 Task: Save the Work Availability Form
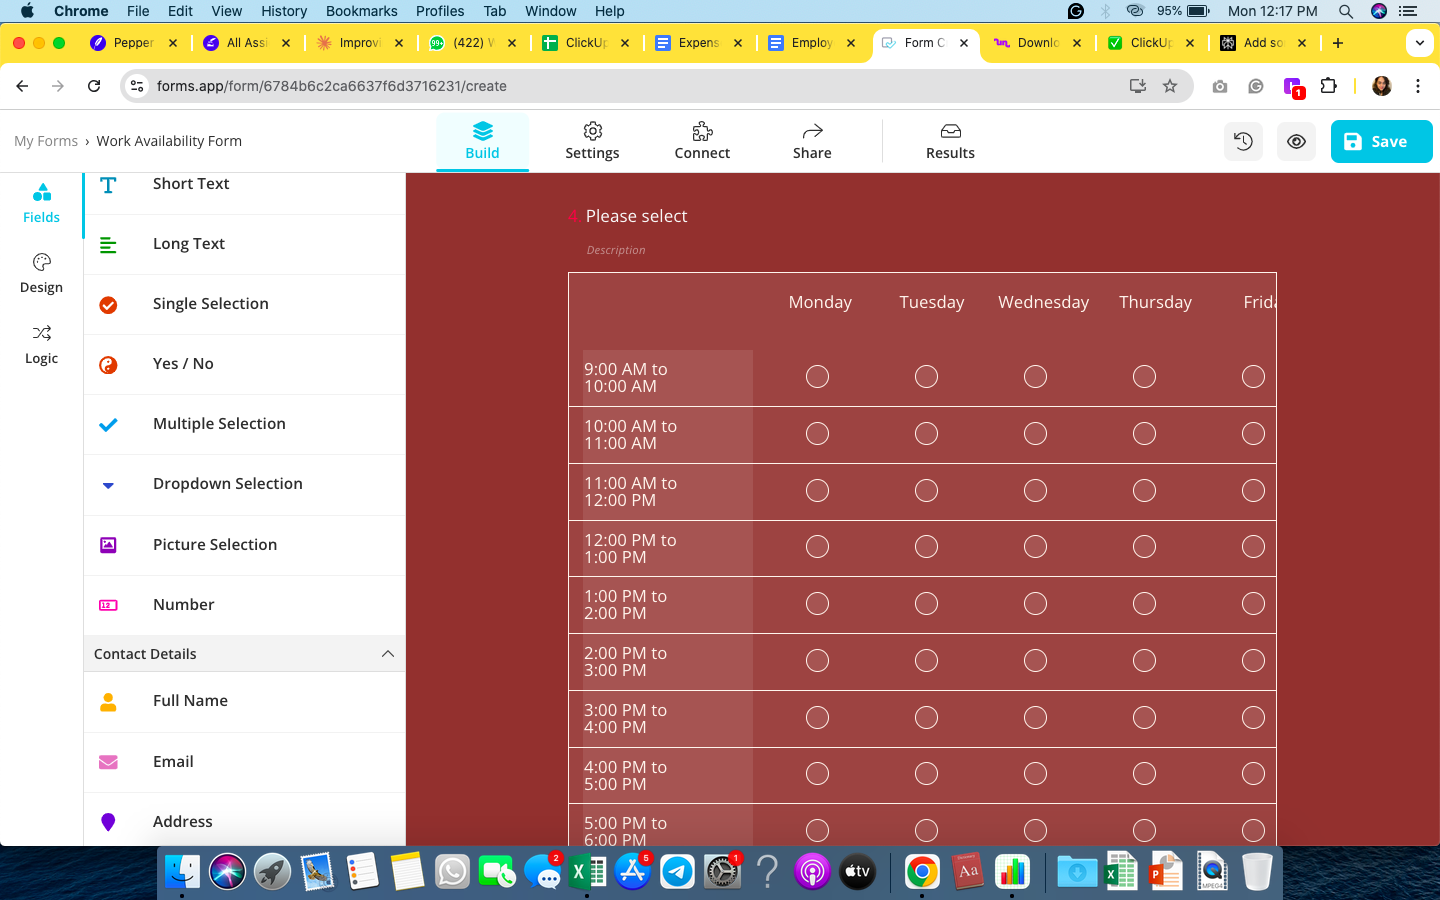click(1381, 141)
